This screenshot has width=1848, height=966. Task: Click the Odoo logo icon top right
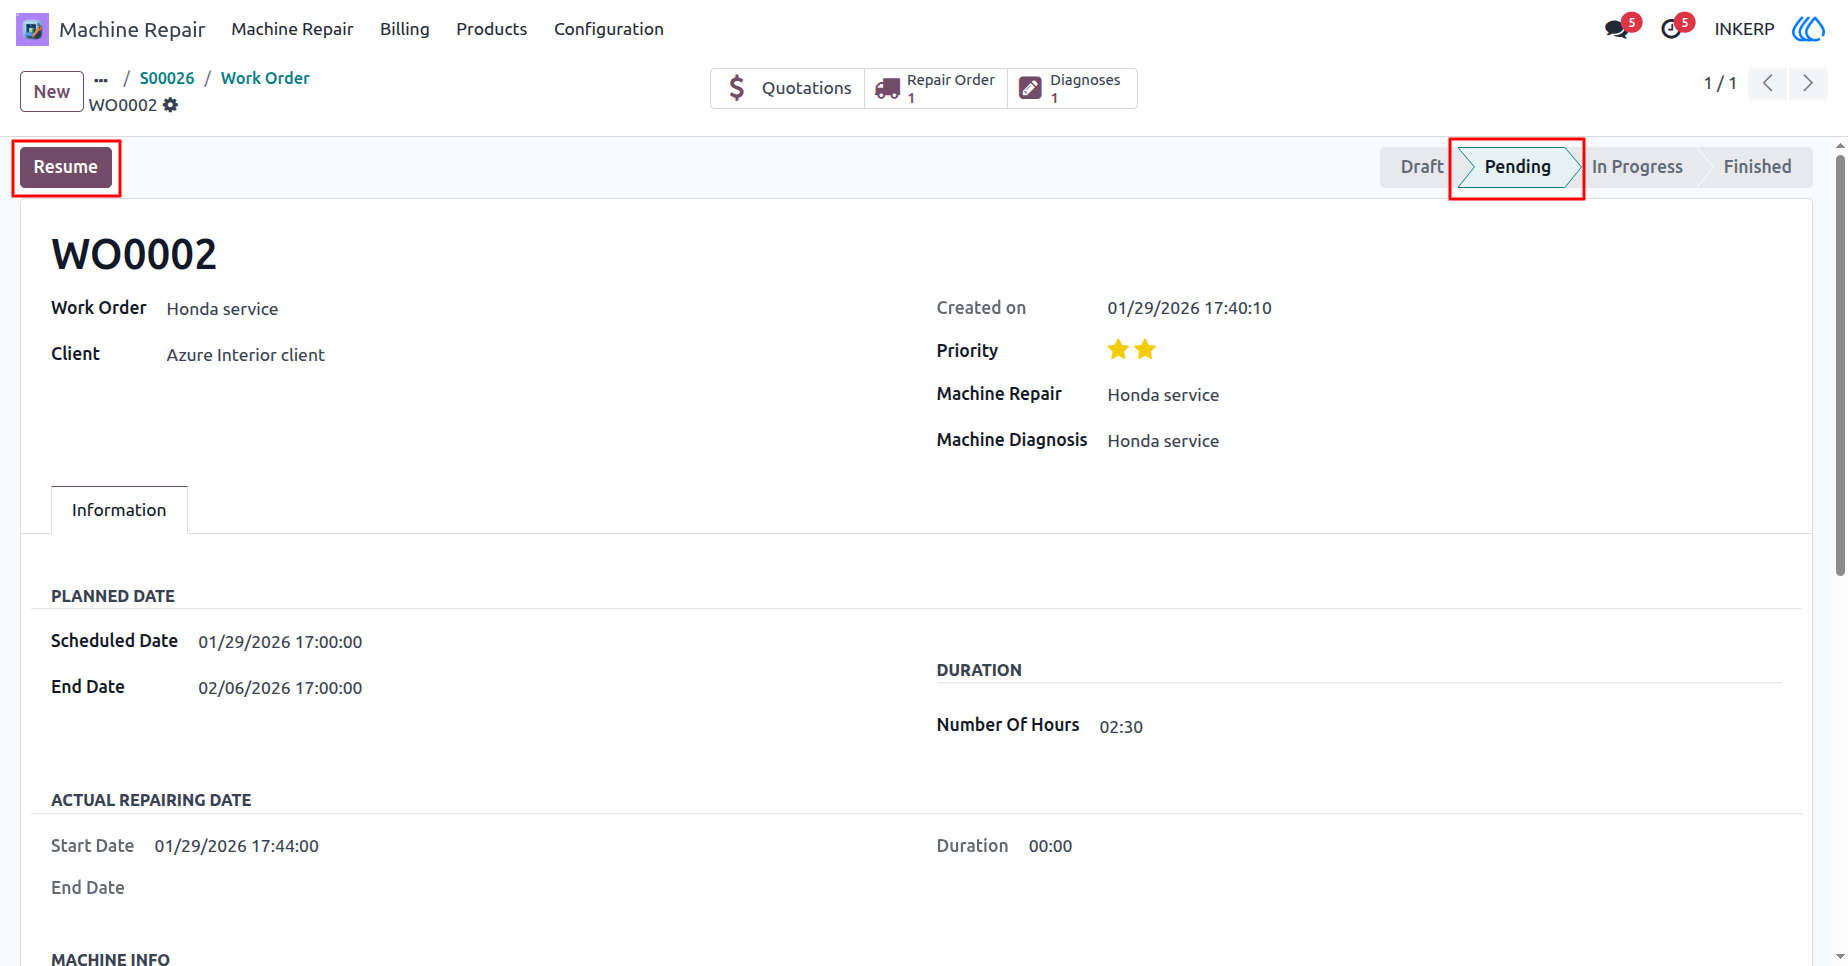1808,29
